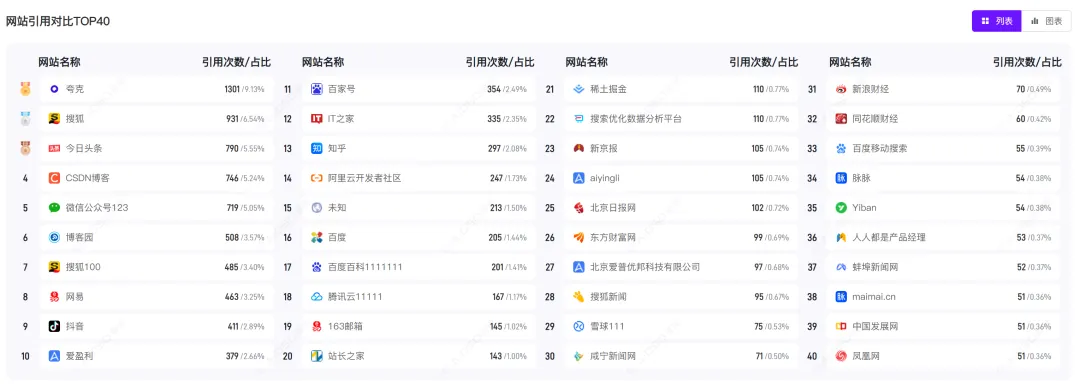This screenshot has width=1080, height=387.
Task: Click the 北京爱普优邦科技有限公司 icon
Action: pyautogui.click(x=579, y=266)
